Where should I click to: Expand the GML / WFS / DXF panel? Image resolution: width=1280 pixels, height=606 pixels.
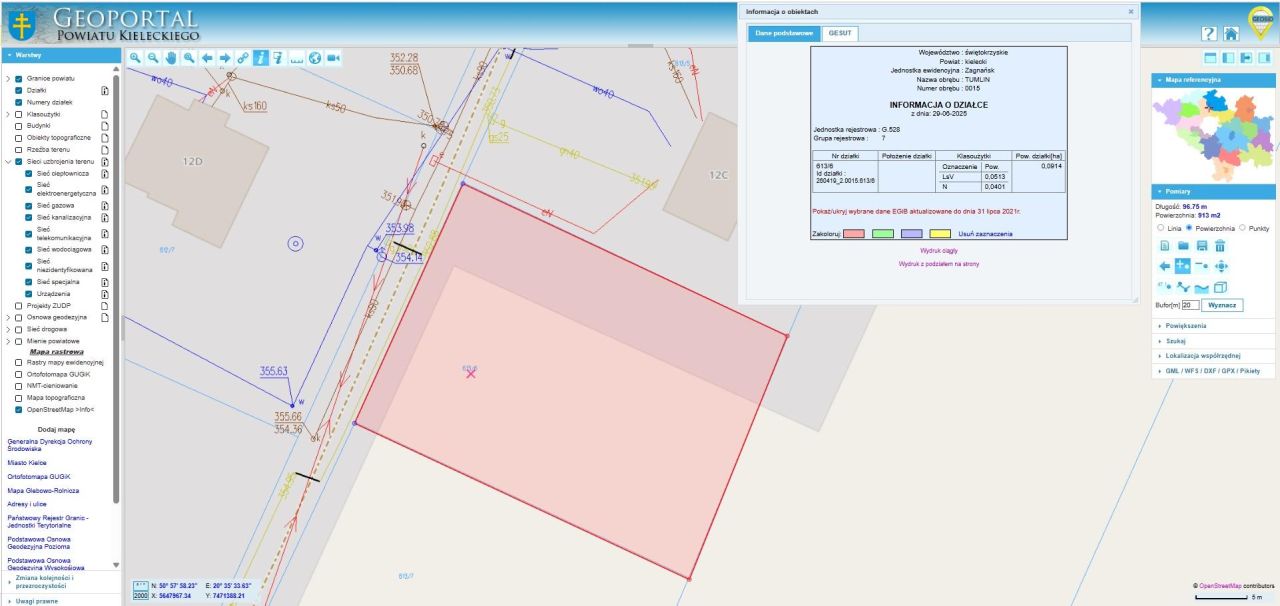click(1214, 371)
